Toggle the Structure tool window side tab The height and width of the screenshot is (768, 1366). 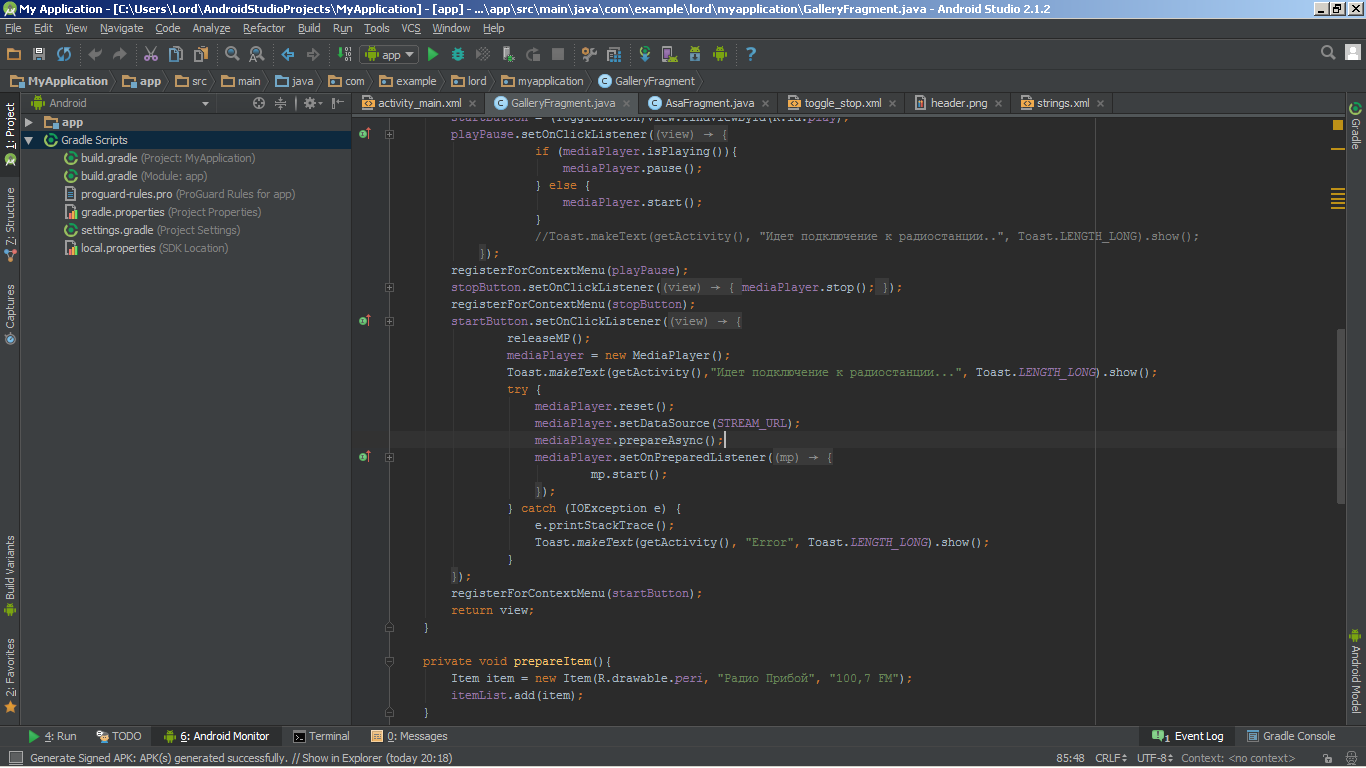click(10, 224)
